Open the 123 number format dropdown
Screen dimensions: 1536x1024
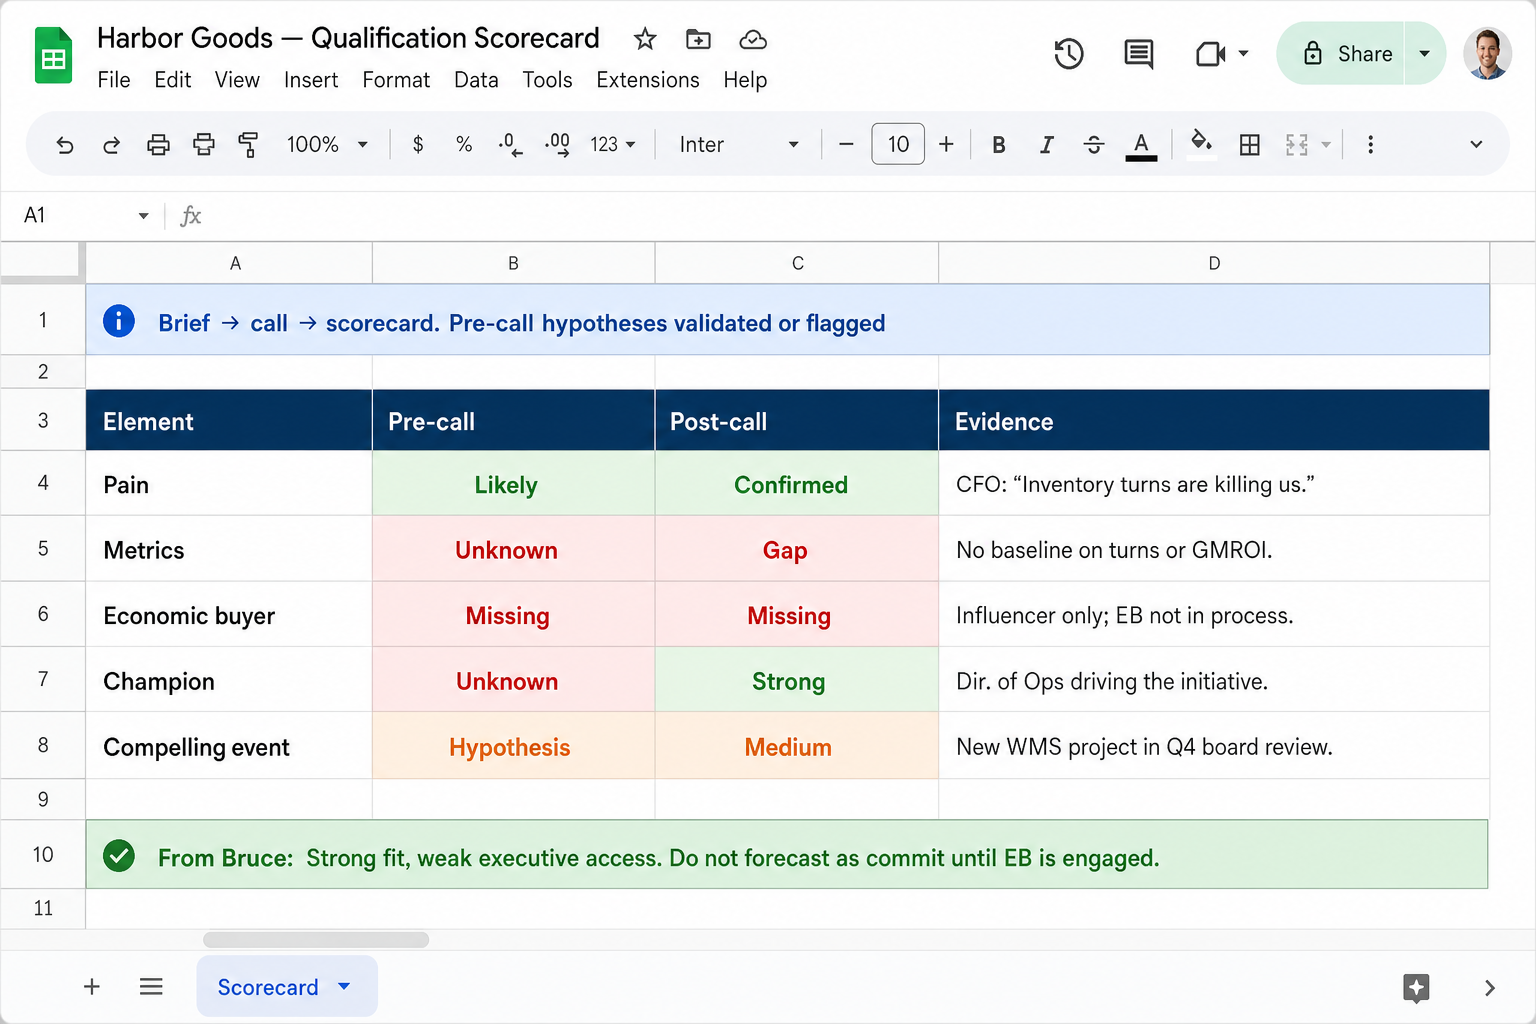click(x=612, y=145)
